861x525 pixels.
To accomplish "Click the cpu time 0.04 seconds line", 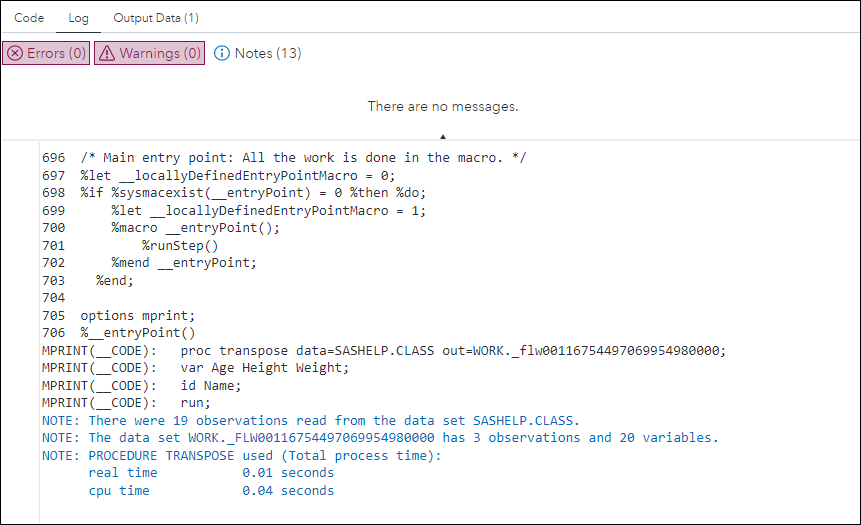I will click(x=211, y=491).
